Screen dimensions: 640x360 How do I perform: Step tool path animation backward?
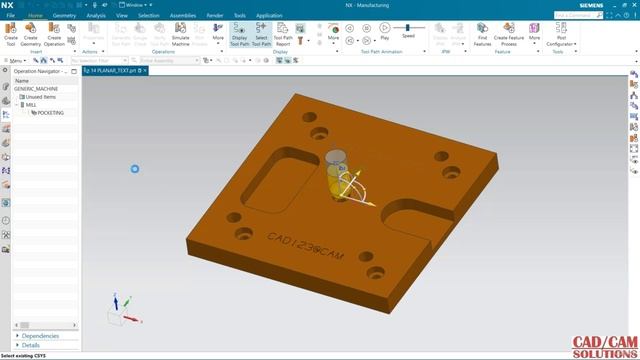coord(349,28)
